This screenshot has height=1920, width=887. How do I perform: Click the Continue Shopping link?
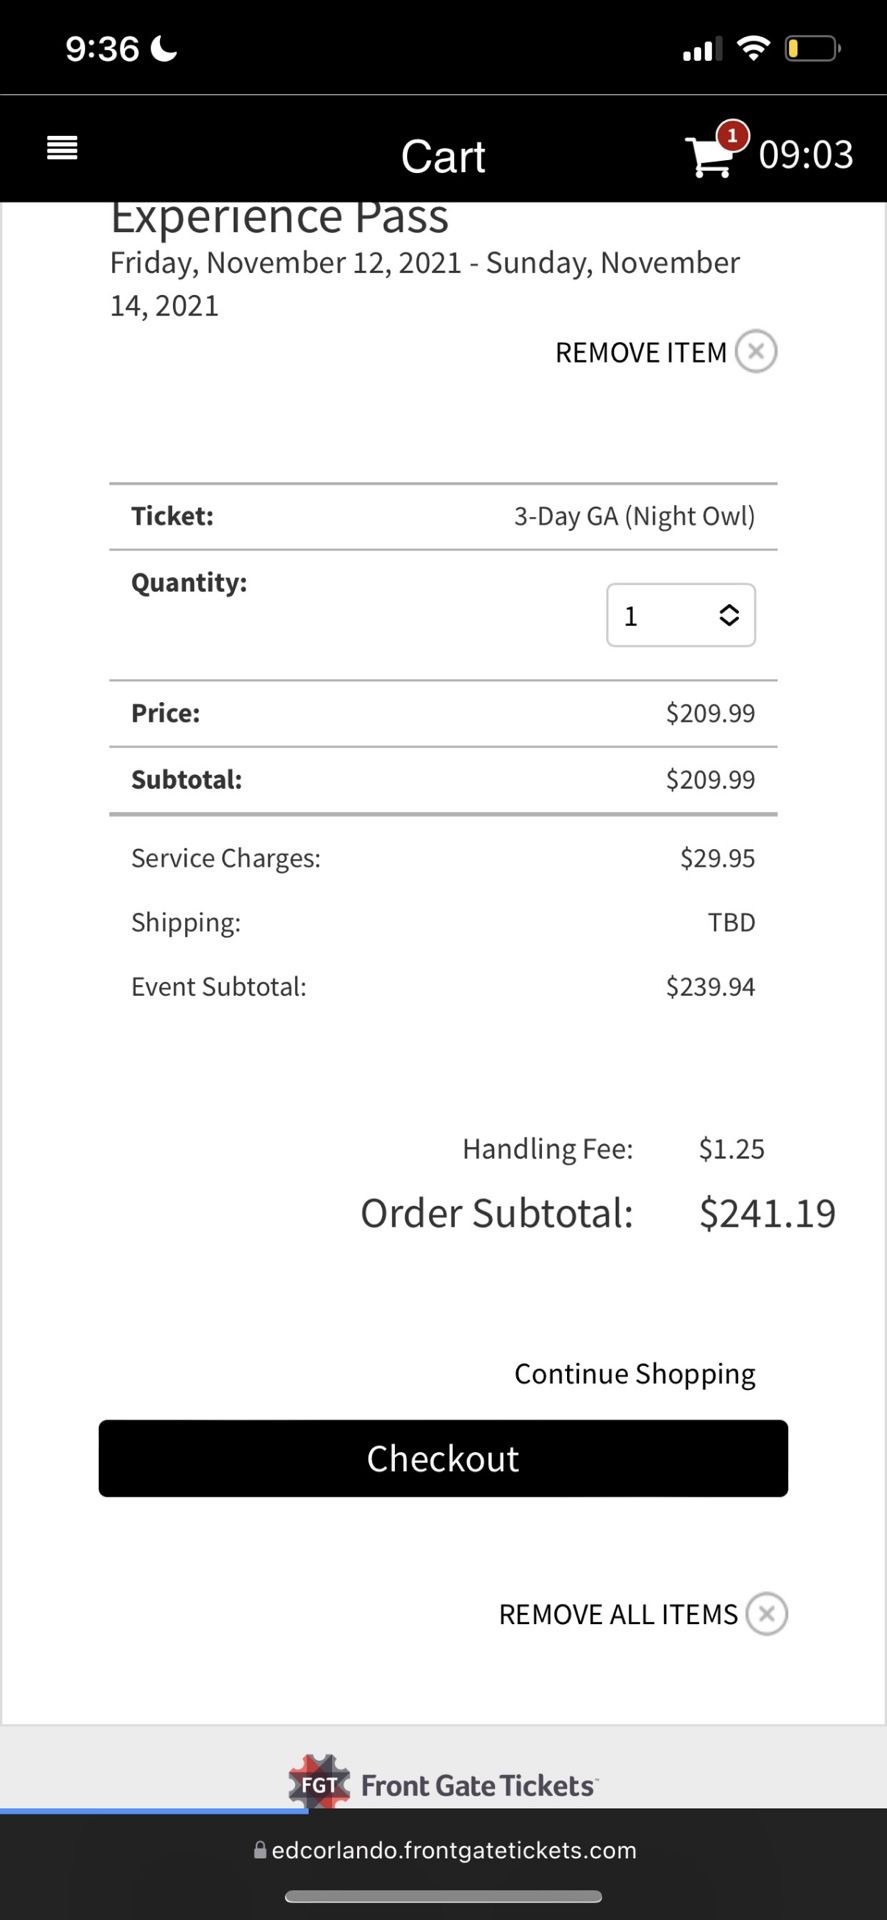click(x=634, y=1373)
